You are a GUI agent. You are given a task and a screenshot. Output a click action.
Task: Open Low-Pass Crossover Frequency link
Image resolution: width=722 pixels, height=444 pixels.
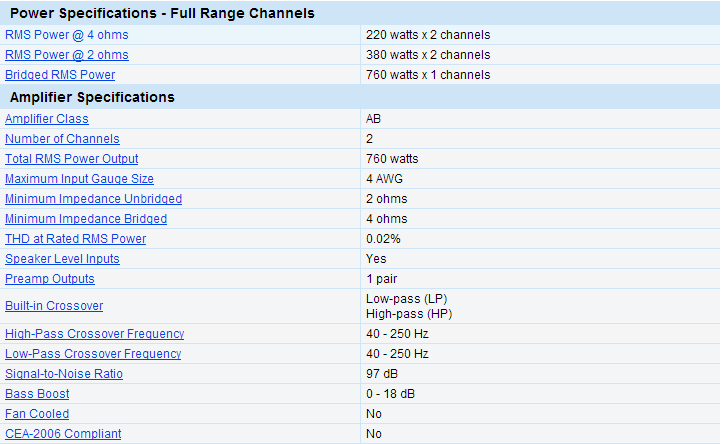93,354
